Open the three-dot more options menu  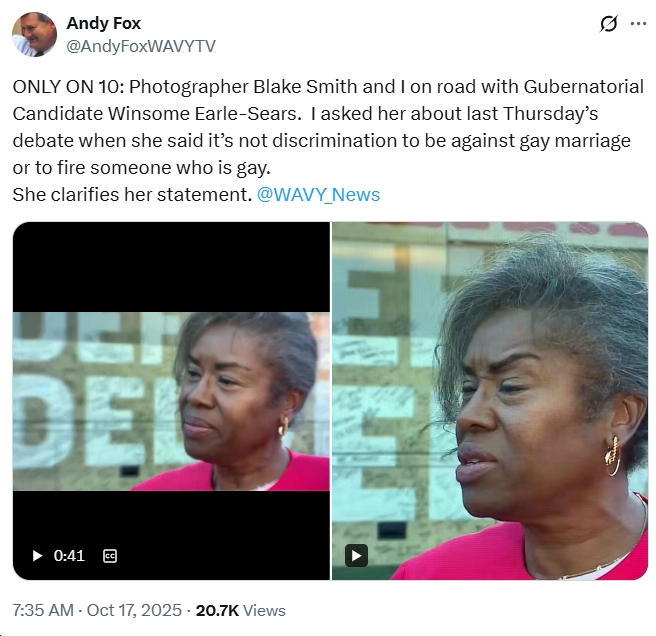(x=638, y=24)
